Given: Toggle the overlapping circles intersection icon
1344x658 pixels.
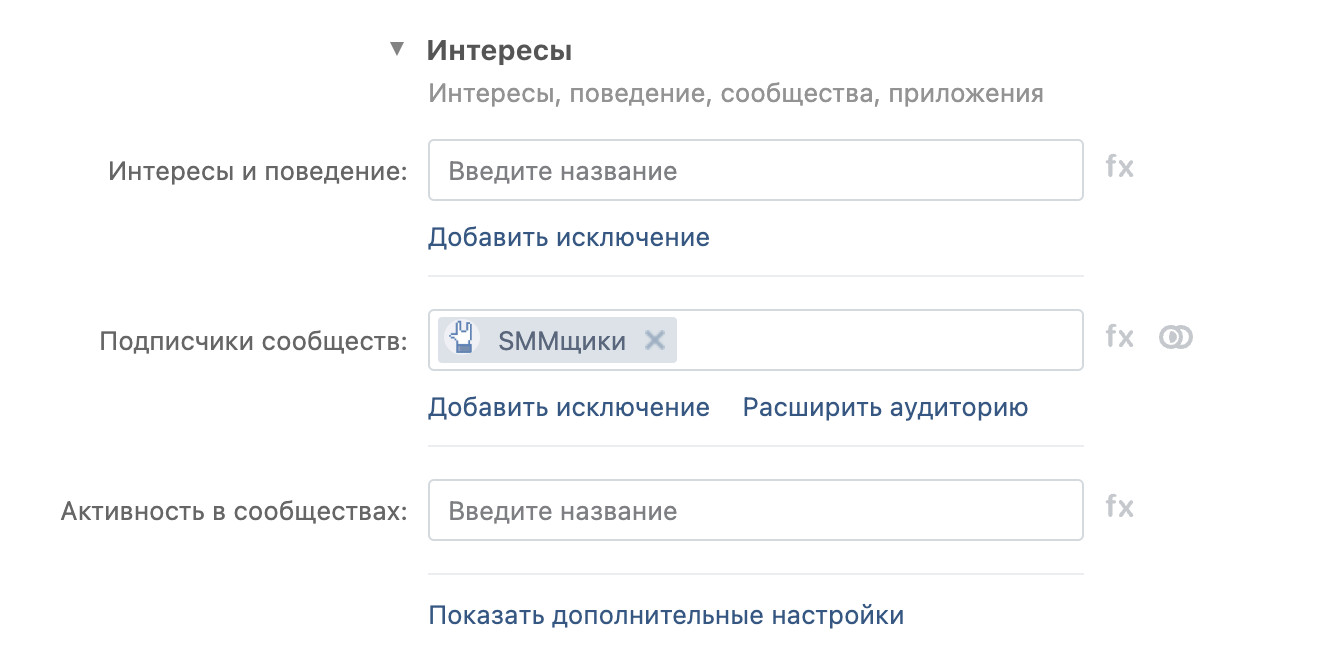Looking at the screenshot, I should click(1176, 338).
